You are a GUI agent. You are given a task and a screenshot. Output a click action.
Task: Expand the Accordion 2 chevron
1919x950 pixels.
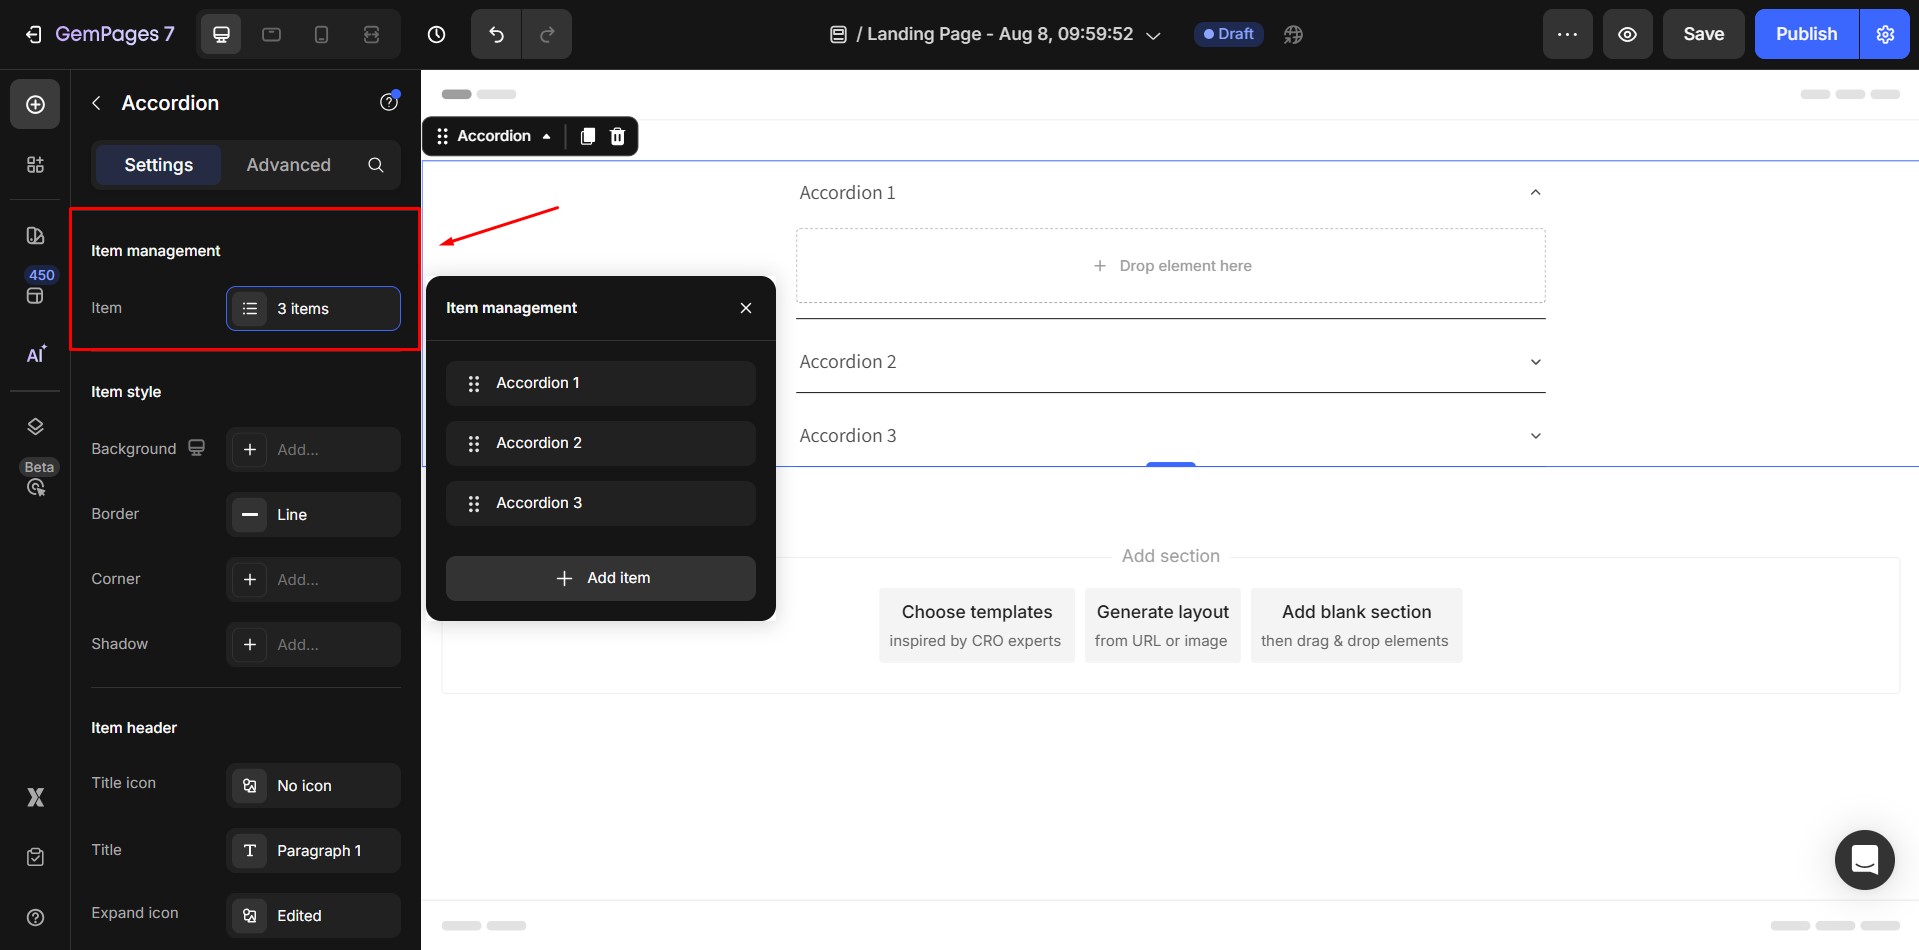pos(1535,362)
